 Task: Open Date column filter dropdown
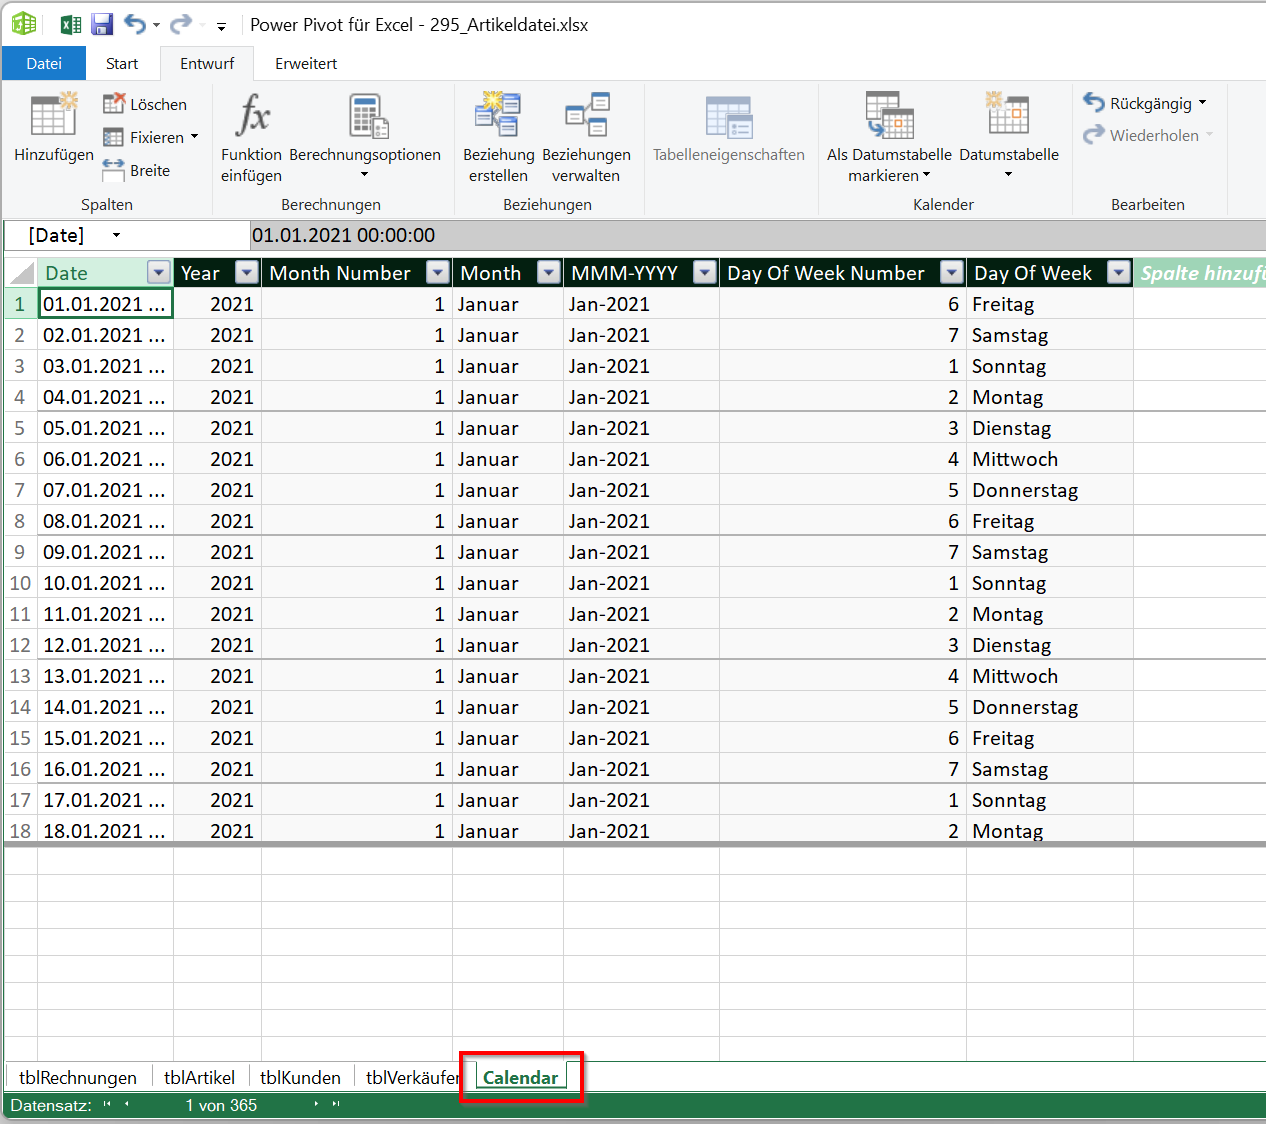click(x=159, y=272)
